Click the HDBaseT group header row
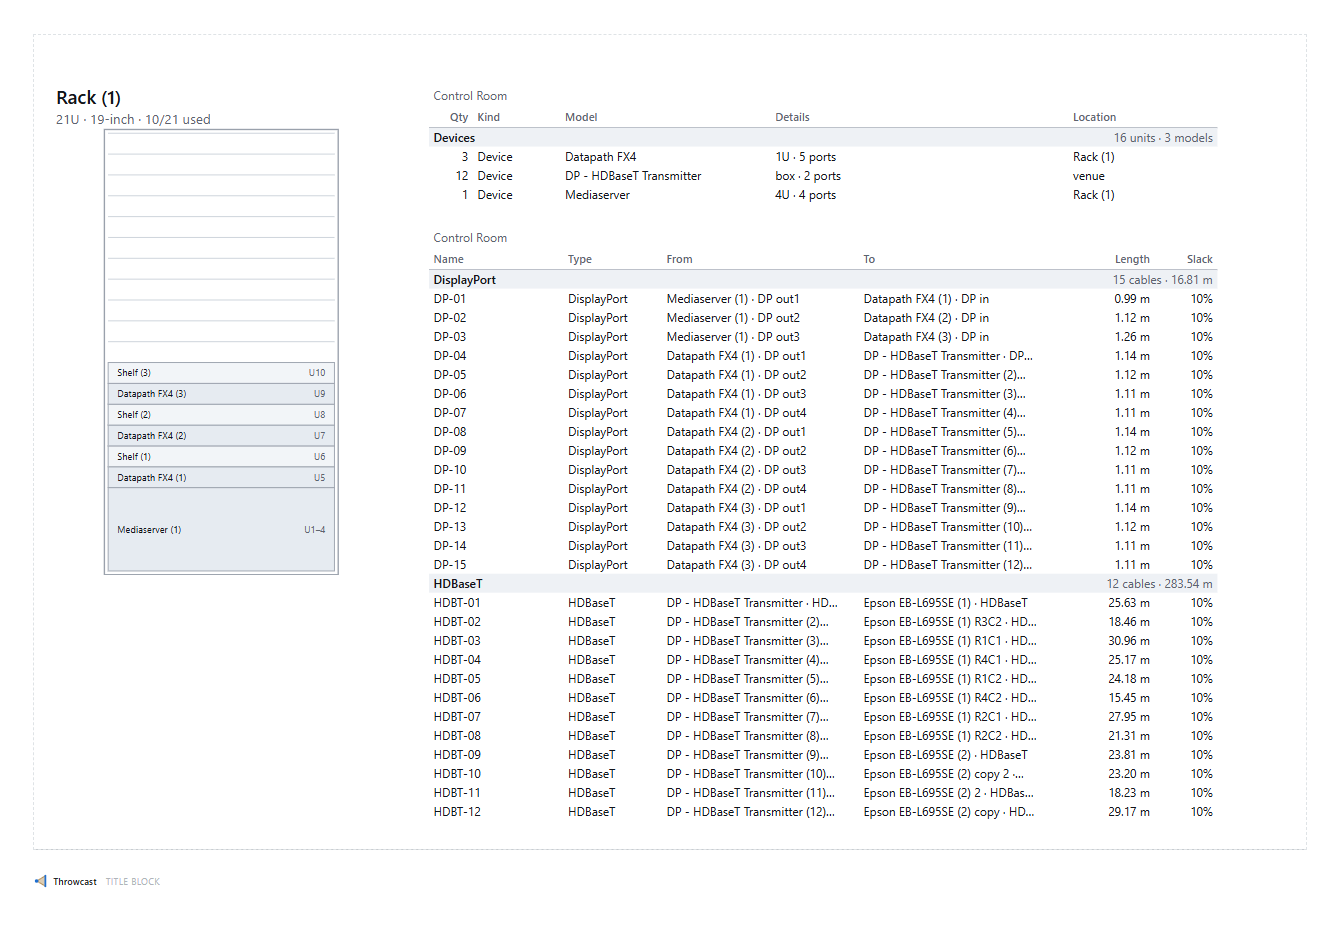The width and height of the screenshot is (1340, 948). coord(823,584)
